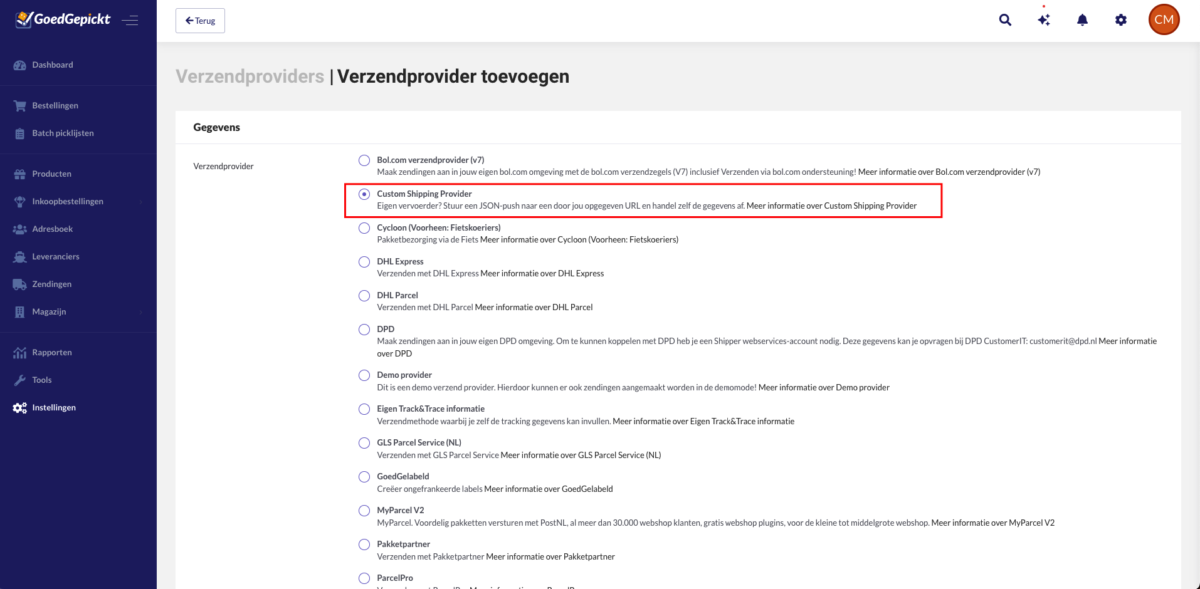Open notifications bell icon

1082,20
